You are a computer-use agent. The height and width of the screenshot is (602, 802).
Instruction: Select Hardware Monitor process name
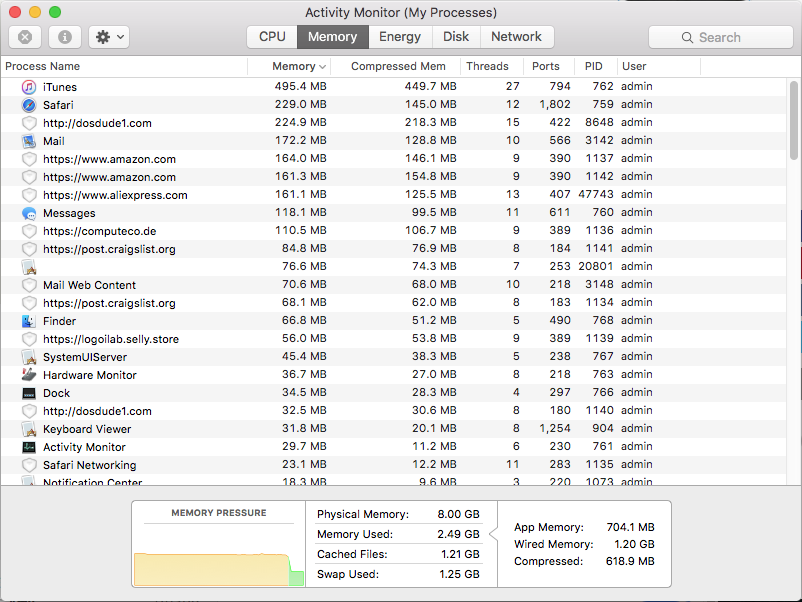(x=90, y=375)
